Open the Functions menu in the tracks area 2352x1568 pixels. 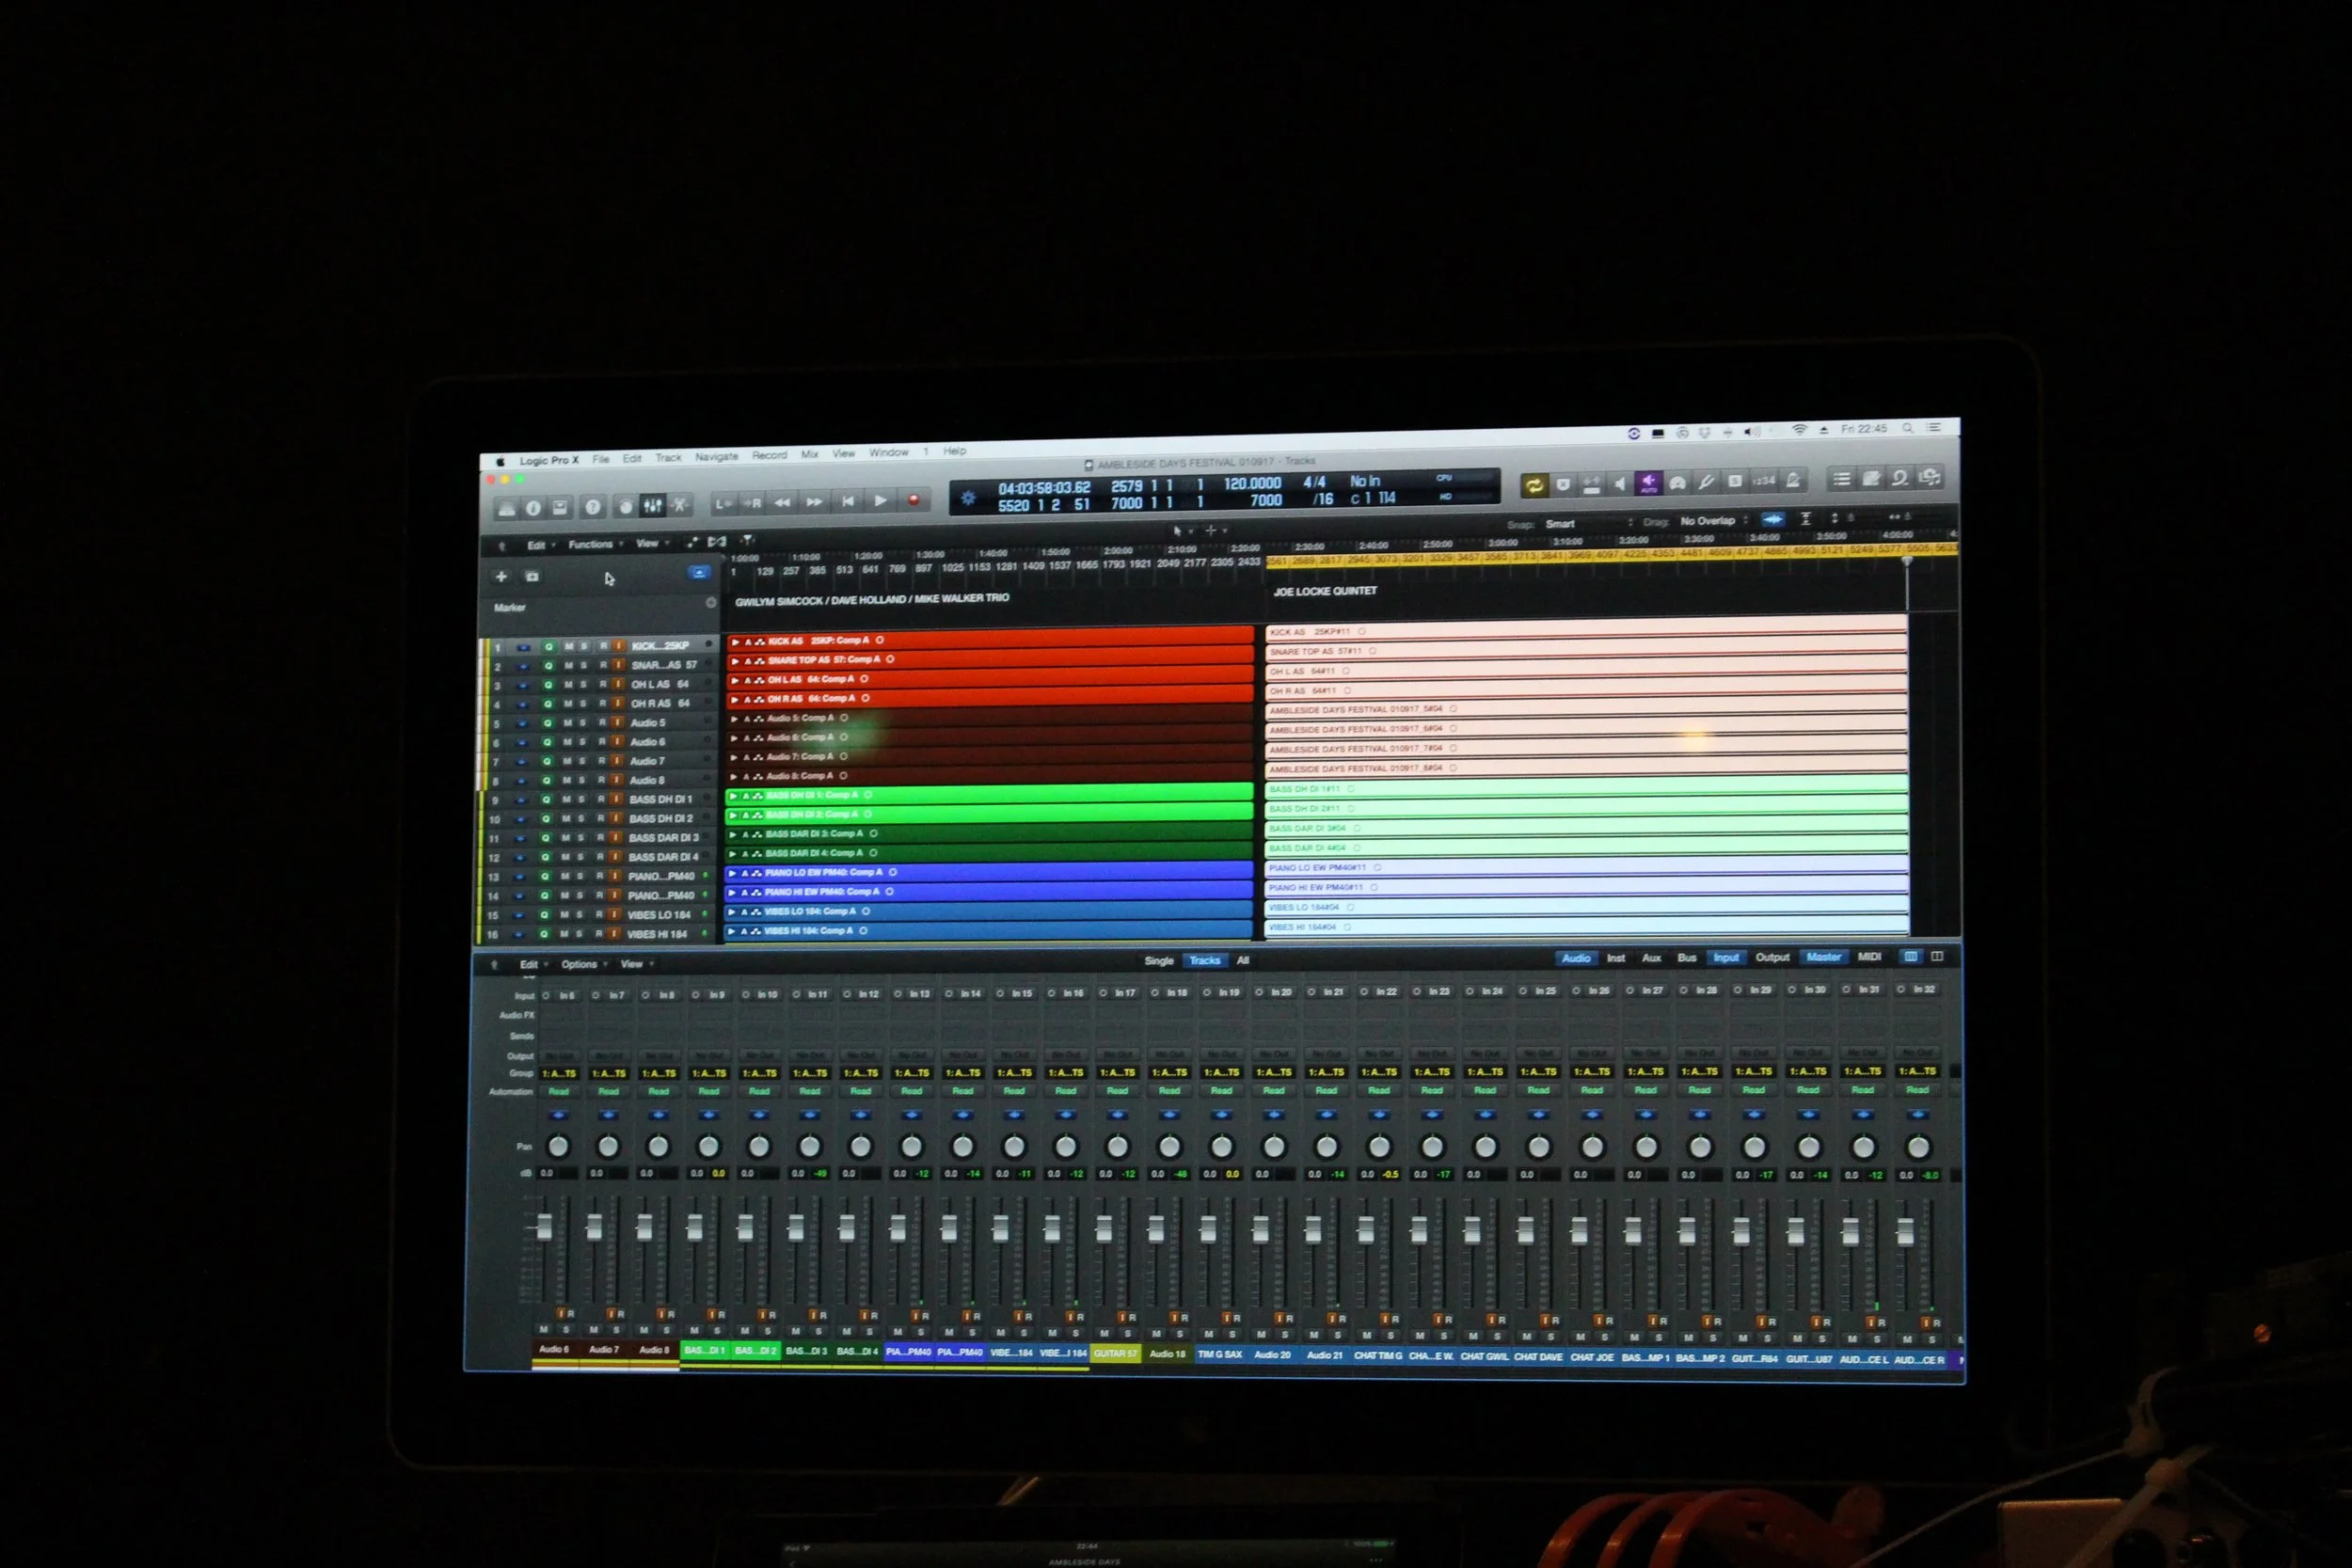pyautogui.click(x=593, y=544)
